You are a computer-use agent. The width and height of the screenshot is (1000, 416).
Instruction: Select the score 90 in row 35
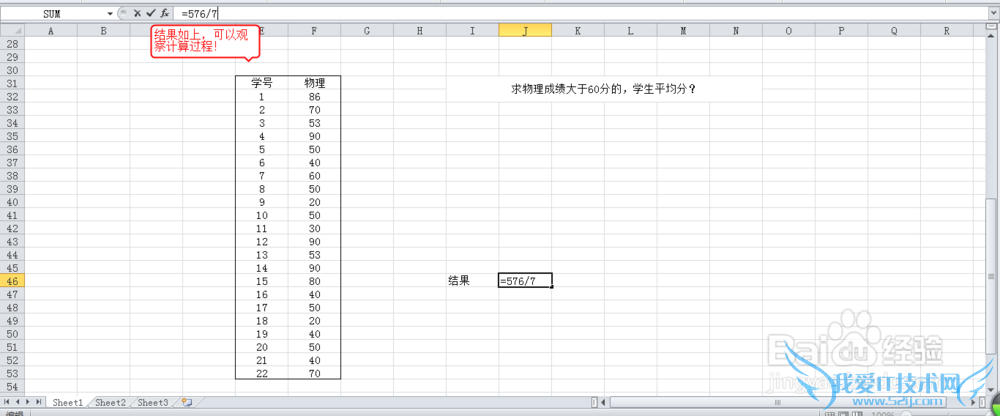pyautogui.click(x=314, y=136)
